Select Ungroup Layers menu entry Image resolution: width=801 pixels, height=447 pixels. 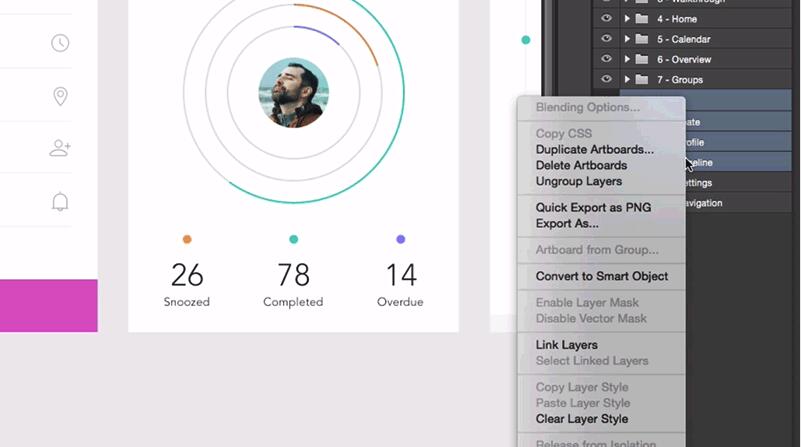[579, 181]
